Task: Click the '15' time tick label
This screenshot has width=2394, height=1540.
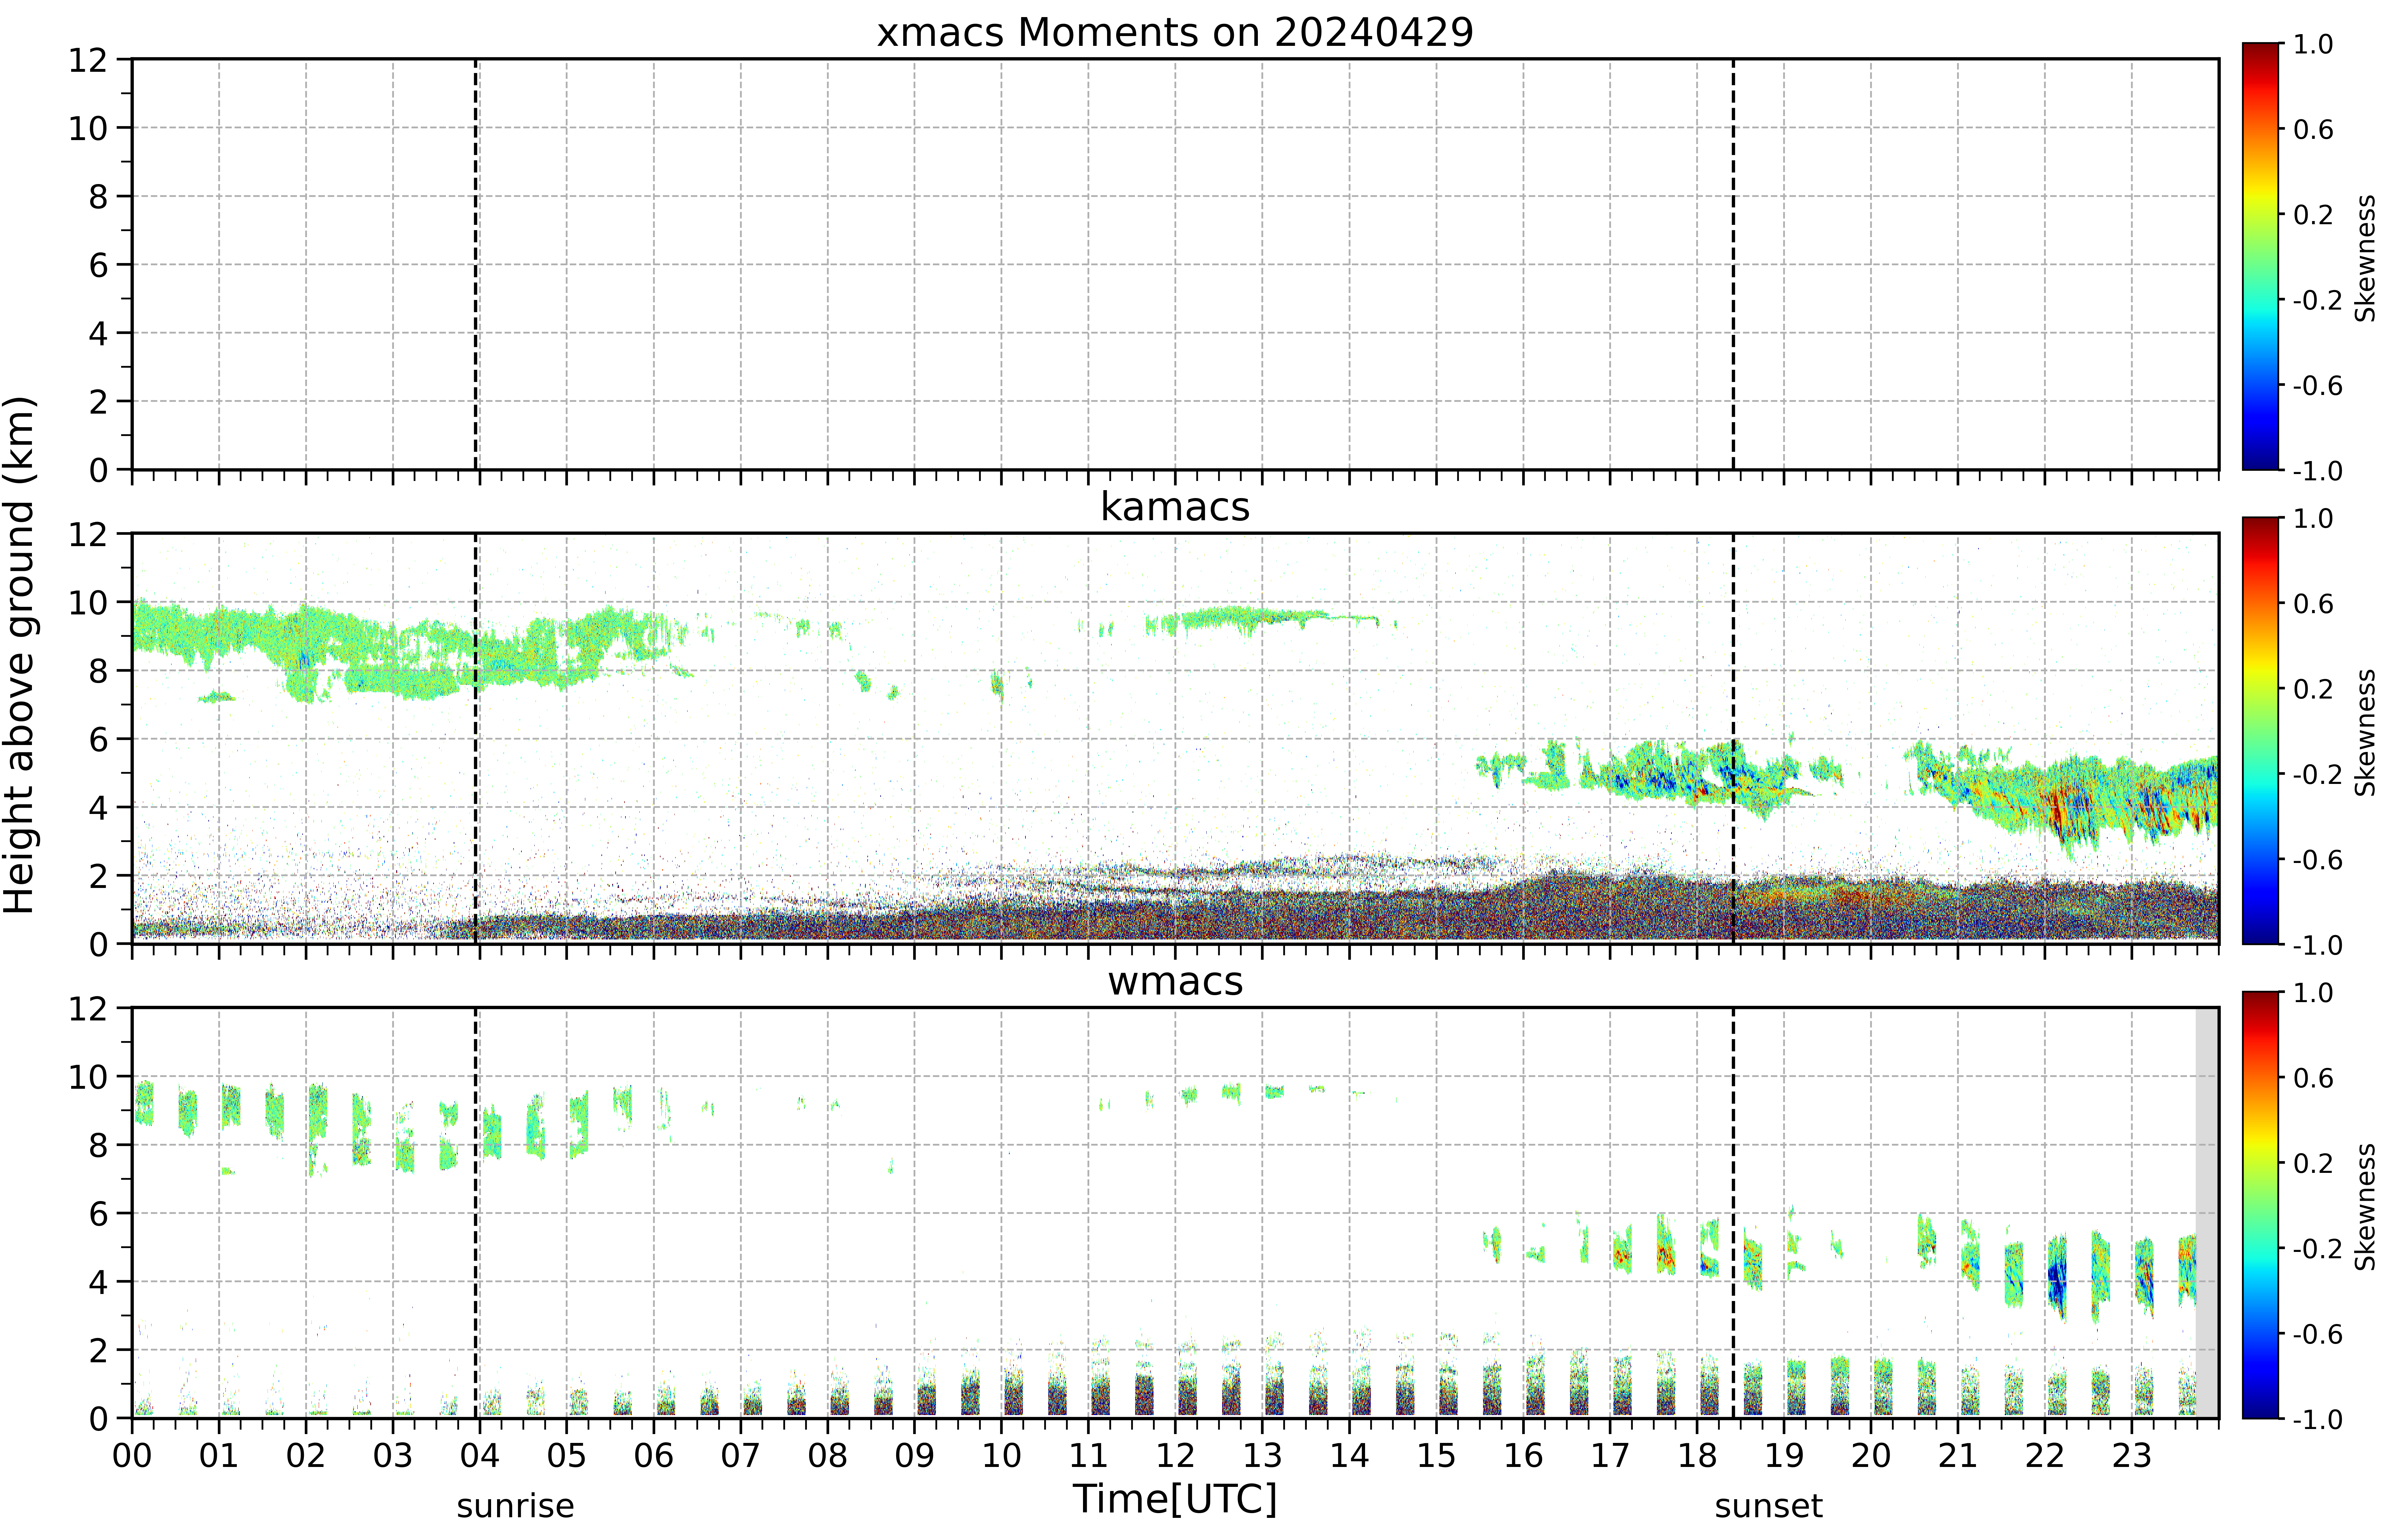Action: pyautogui.click(x=1436, y=1456)
